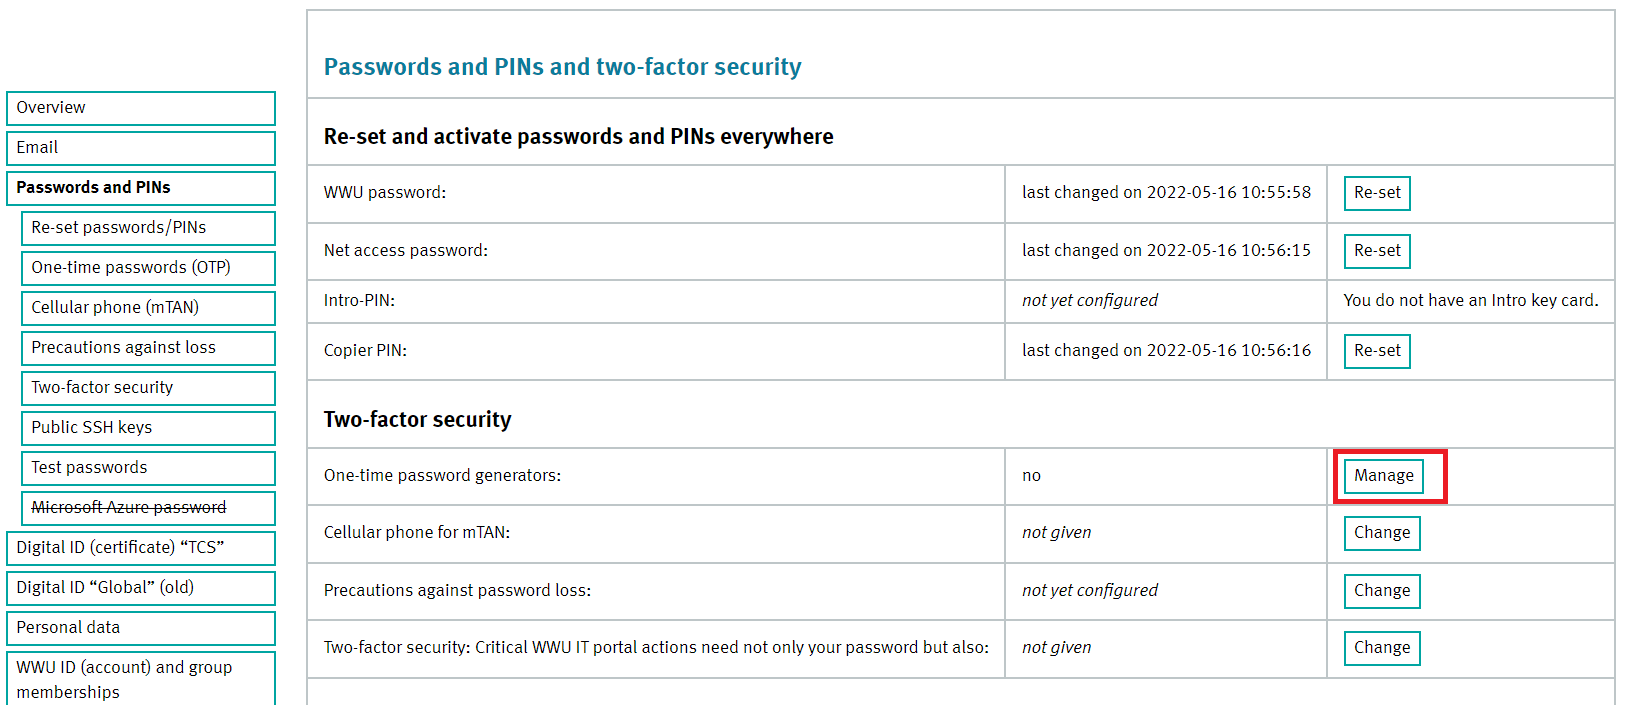Open the Overview menu item
The width and height of the screenshot is (1625, 705).
point(140,108)
